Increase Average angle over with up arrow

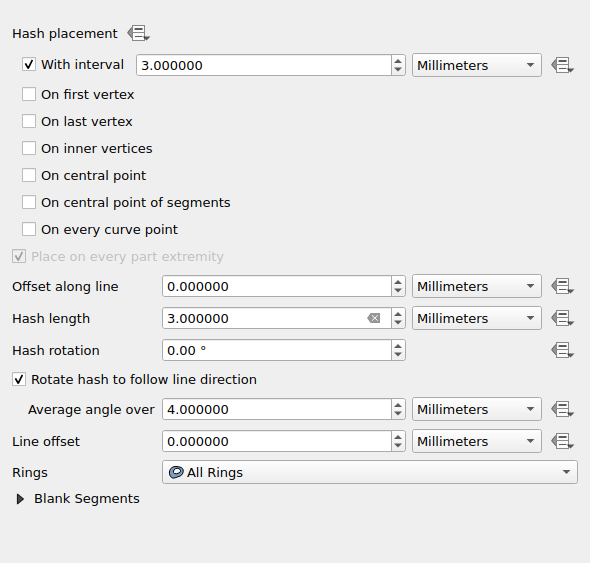[398, 404]
